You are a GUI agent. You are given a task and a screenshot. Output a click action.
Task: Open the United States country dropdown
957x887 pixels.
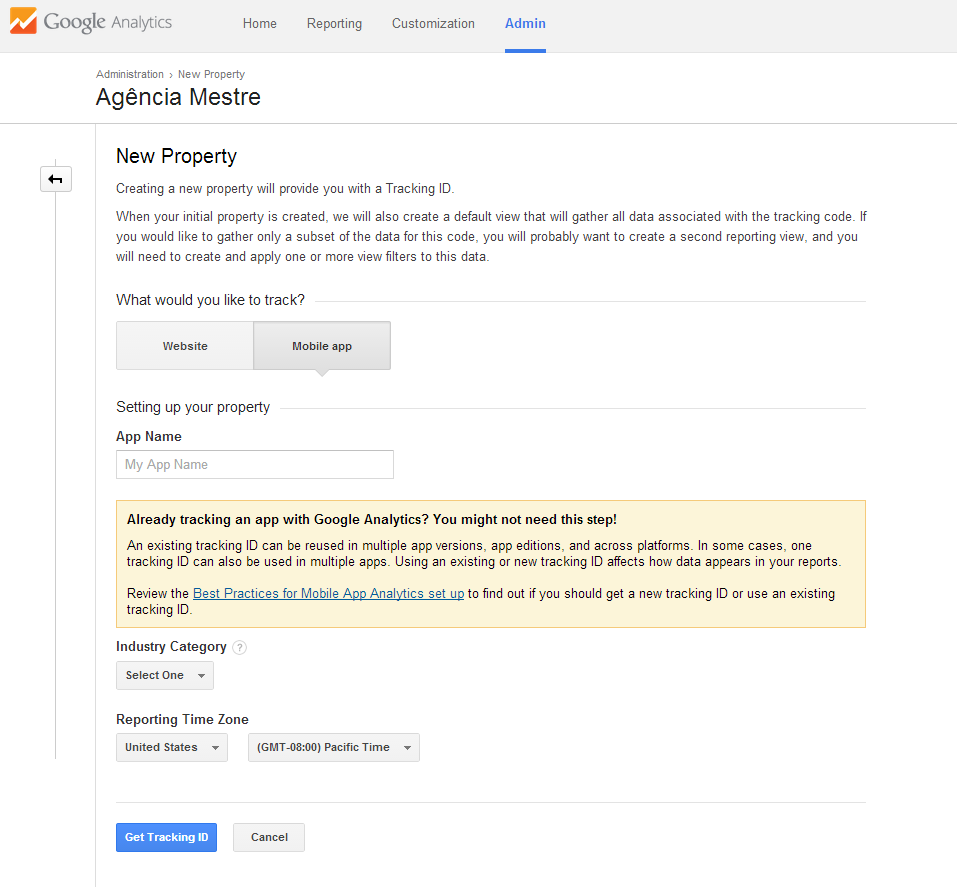(171, 748)
